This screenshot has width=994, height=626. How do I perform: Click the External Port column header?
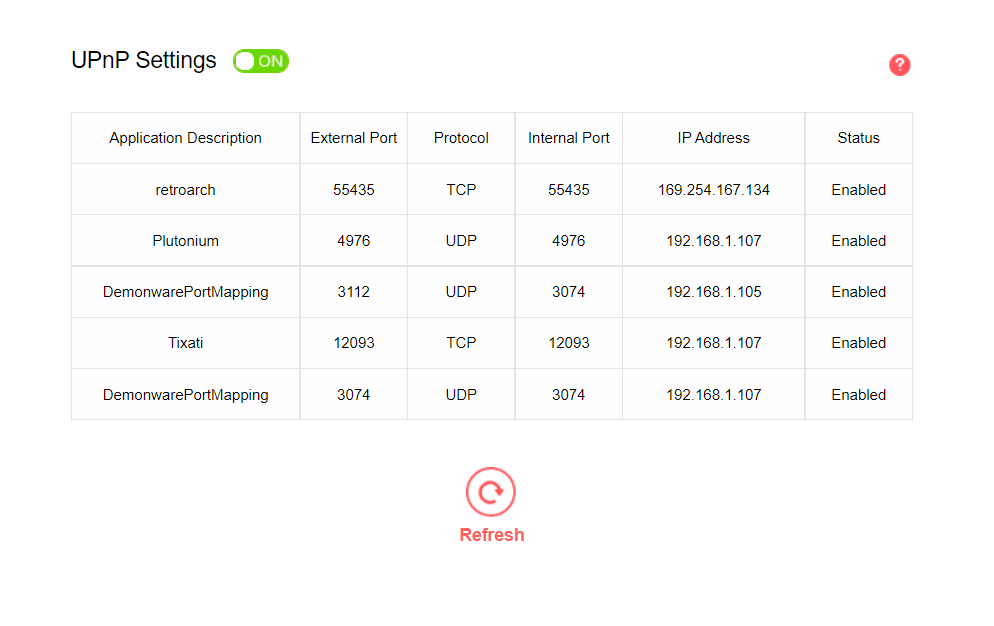354,138
